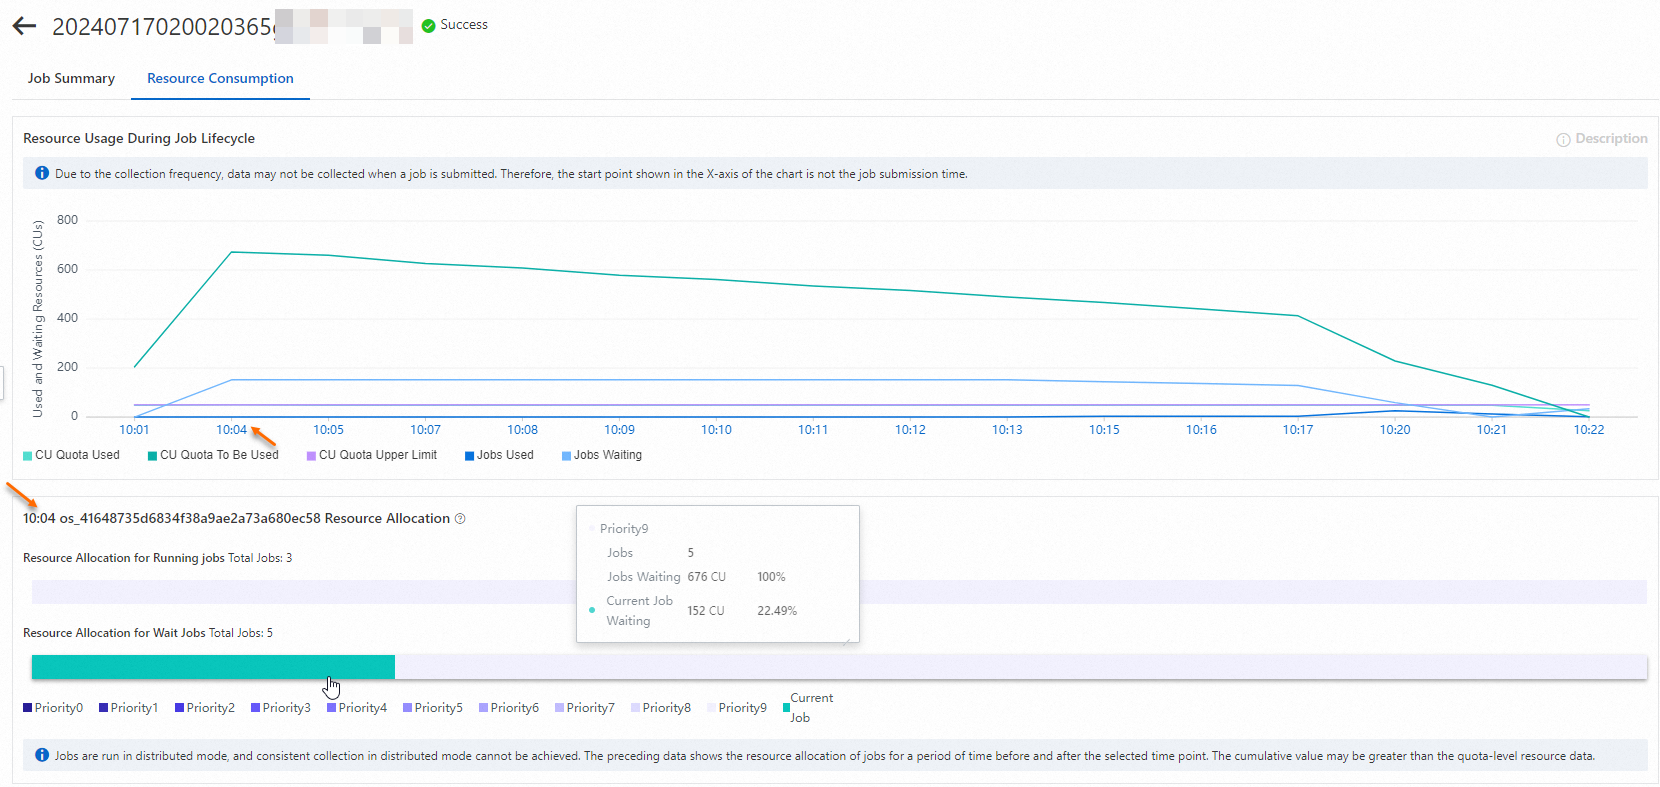The width and height of the screenshot is (1660, 787).
Task: Select the 10:10 time point on chart axis
Action: coord(716,430)
